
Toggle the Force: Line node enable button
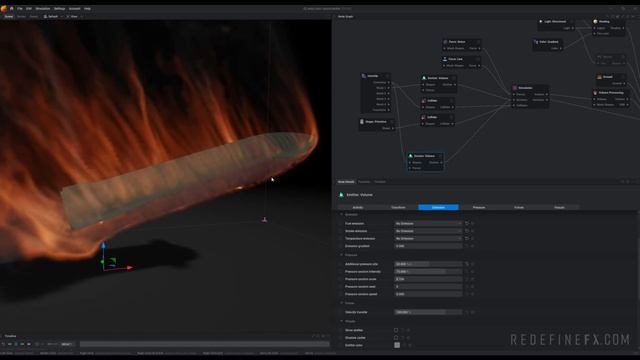click(x=477, y=59)
